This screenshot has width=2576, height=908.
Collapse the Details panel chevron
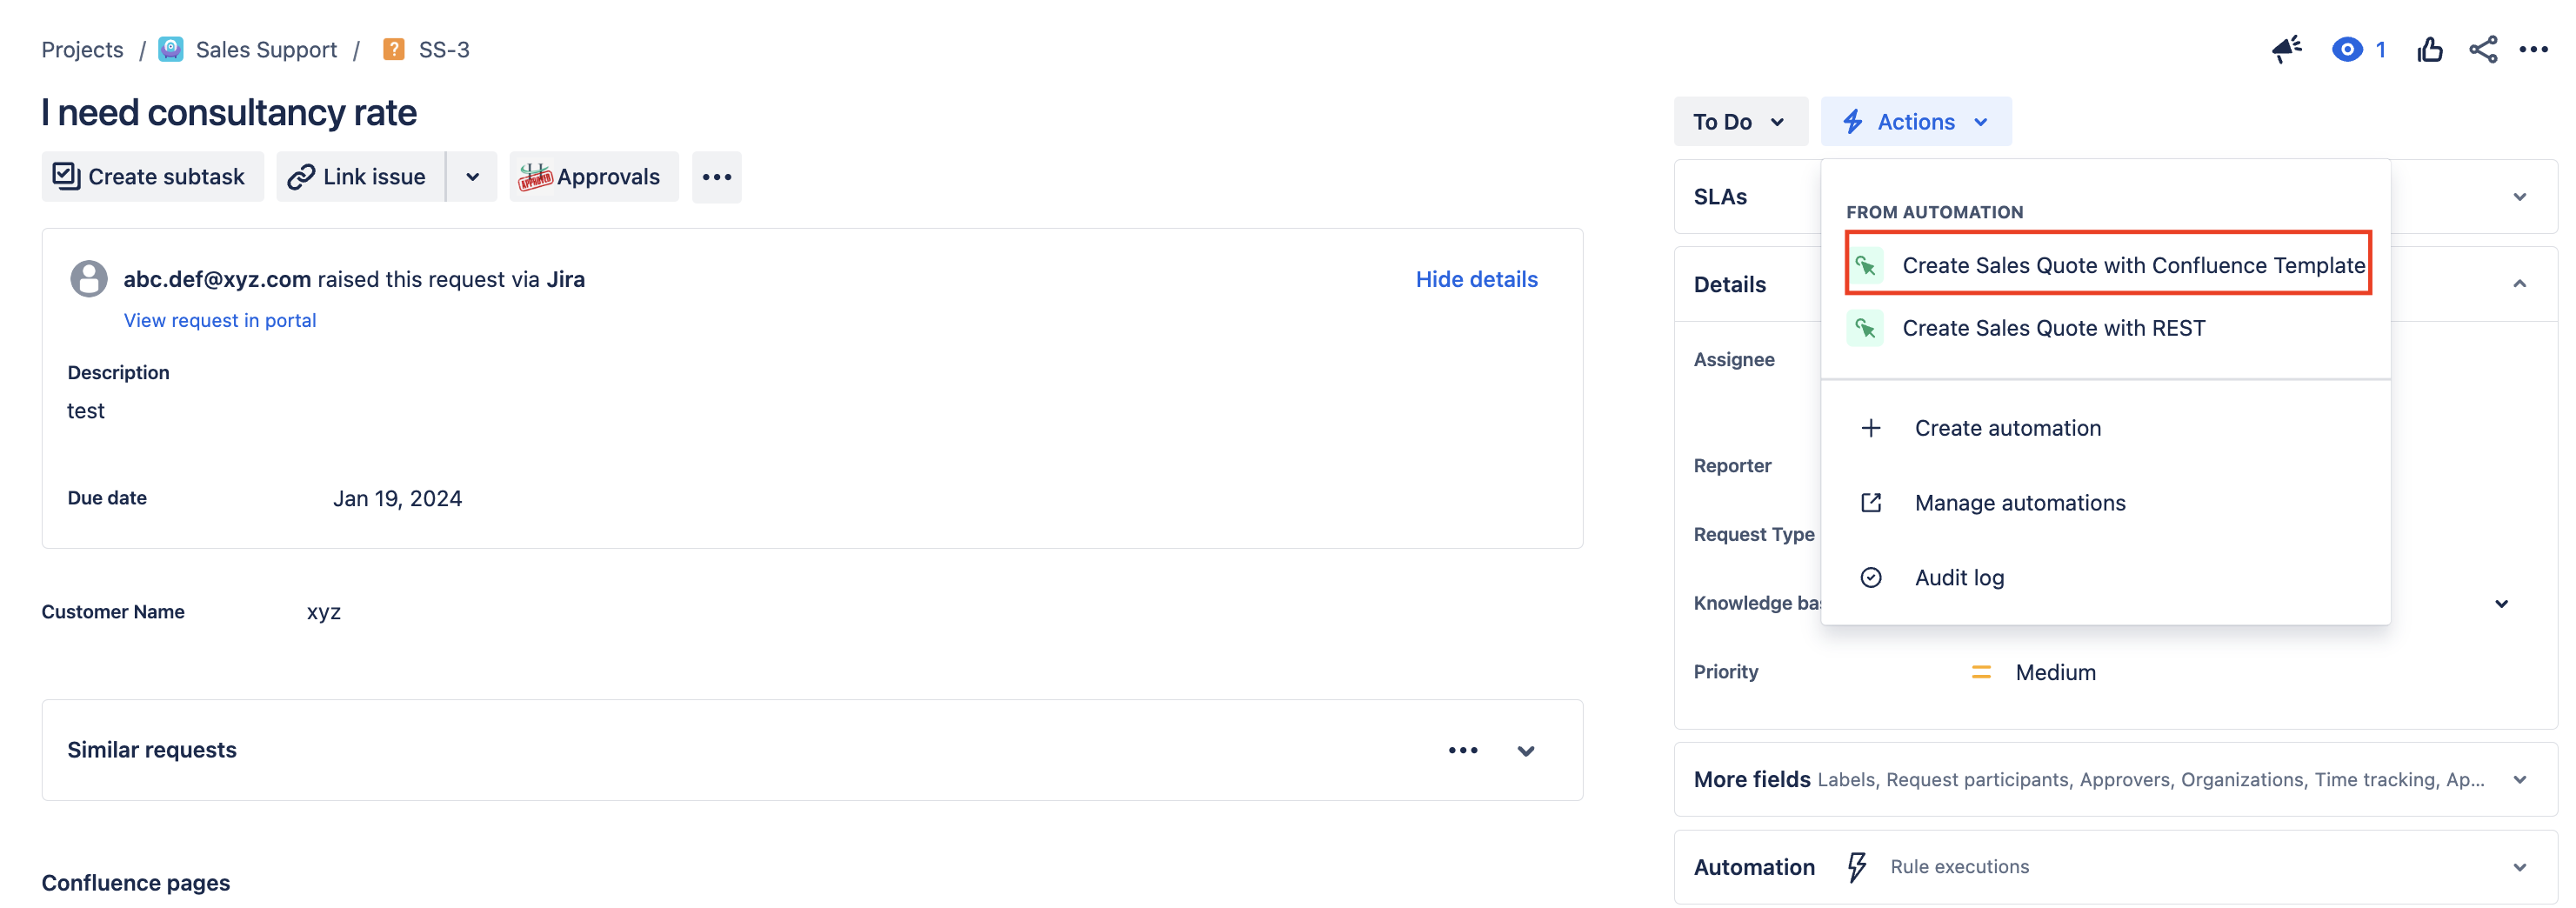tap(2519, 284)
